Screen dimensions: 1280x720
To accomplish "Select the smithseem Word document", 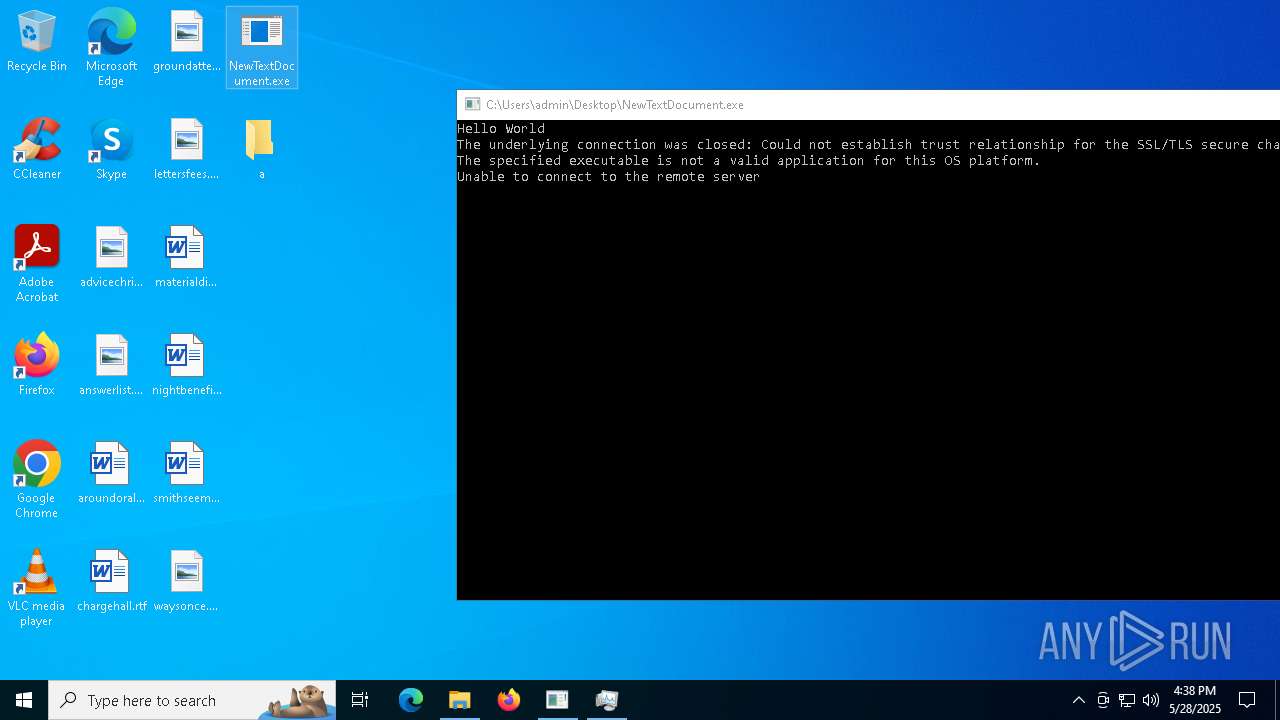I will coord(187,473).
